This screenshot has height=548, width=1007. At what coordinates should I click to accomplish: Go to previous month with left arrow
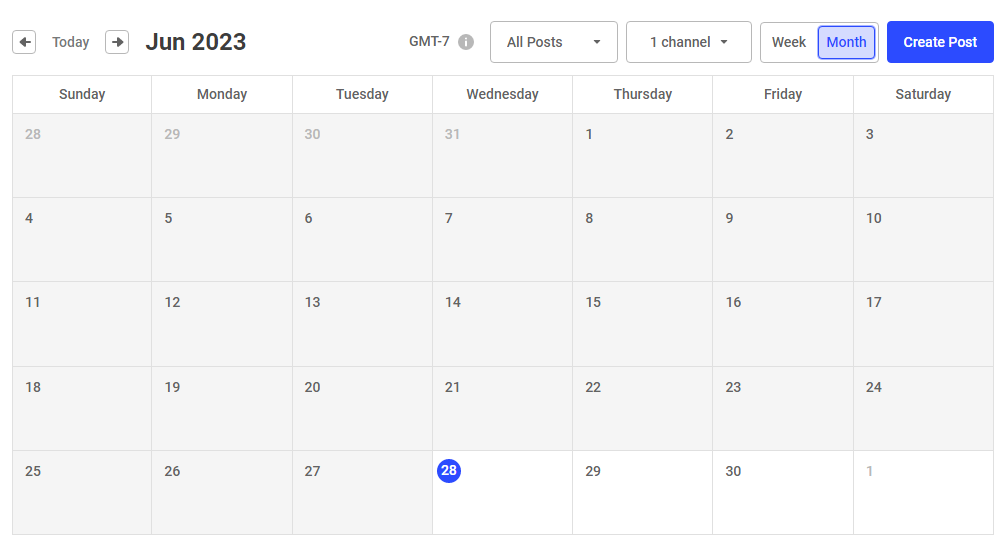[24, 42]
